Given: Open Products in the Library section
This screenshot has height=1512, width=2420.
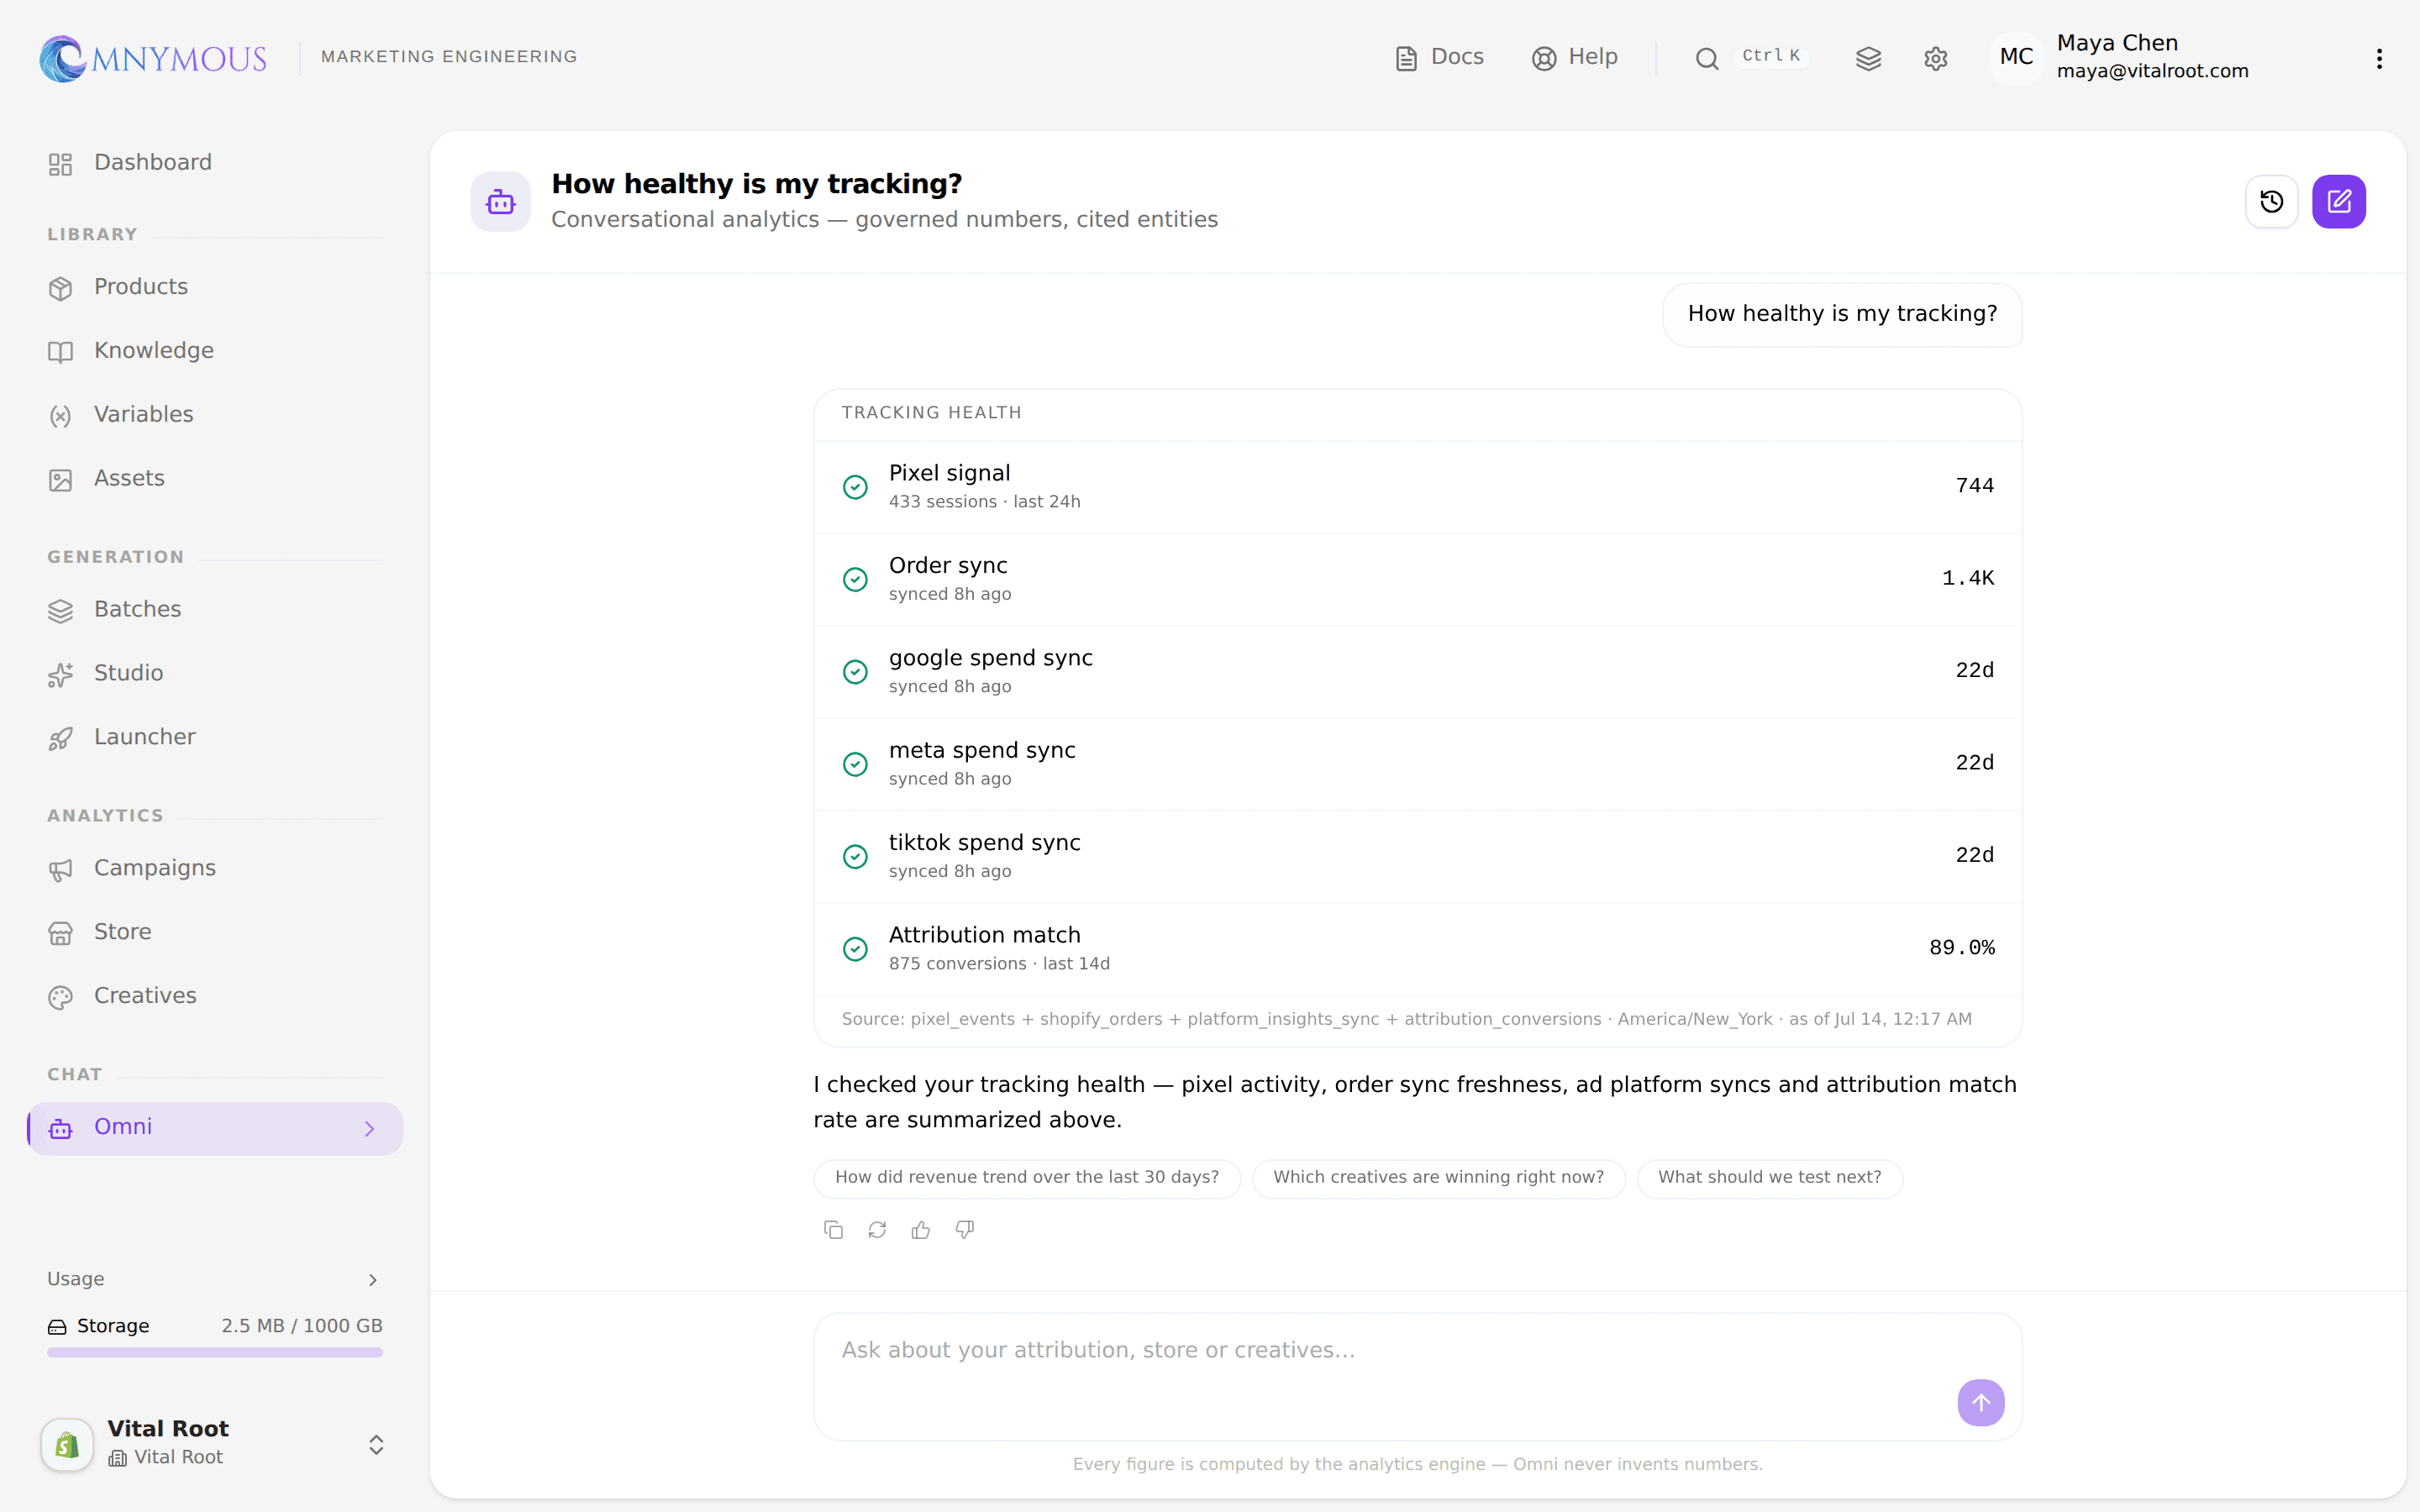Looking at the screenshot, I should click(x=215, y=287).
